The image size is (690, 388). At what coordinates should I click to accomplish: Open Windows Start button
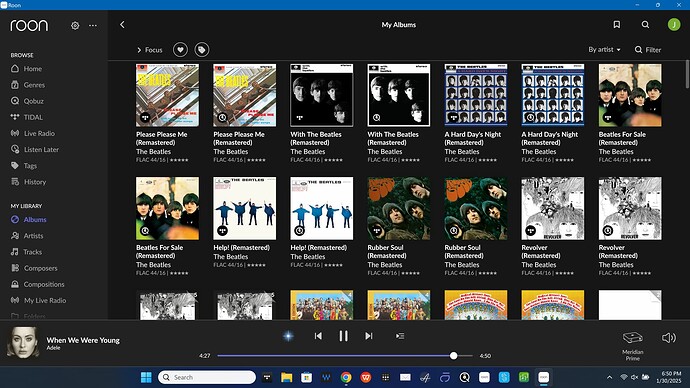[x=146, y=377]
